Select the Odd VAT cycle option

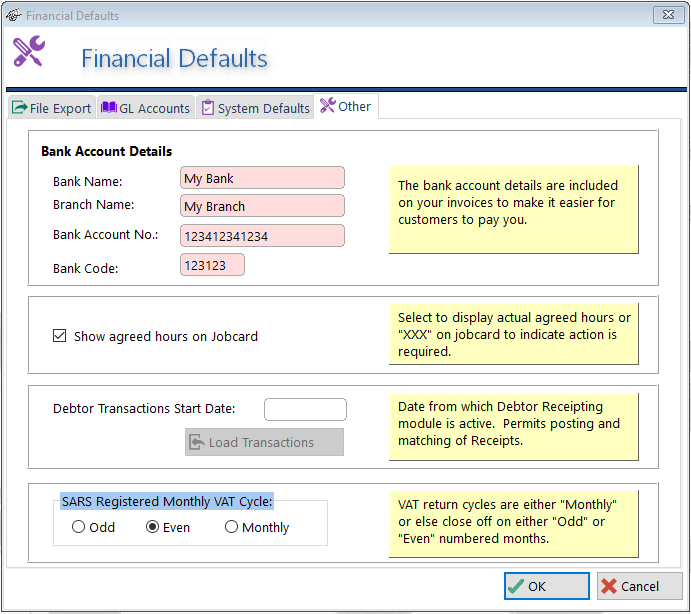[79, 527]
